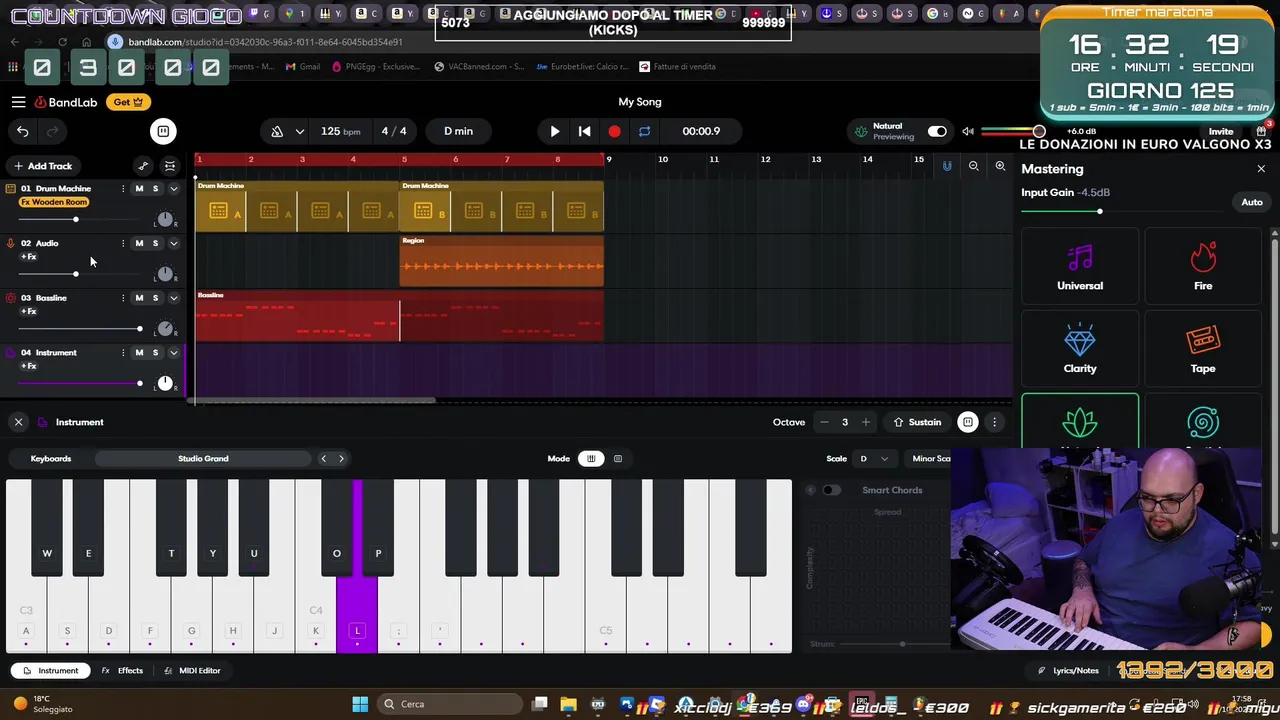The height and width of the screenshot is (720, 1280).
Task: Open the metronome settings dropdown arrow
Action: click(x=299, y=131)
